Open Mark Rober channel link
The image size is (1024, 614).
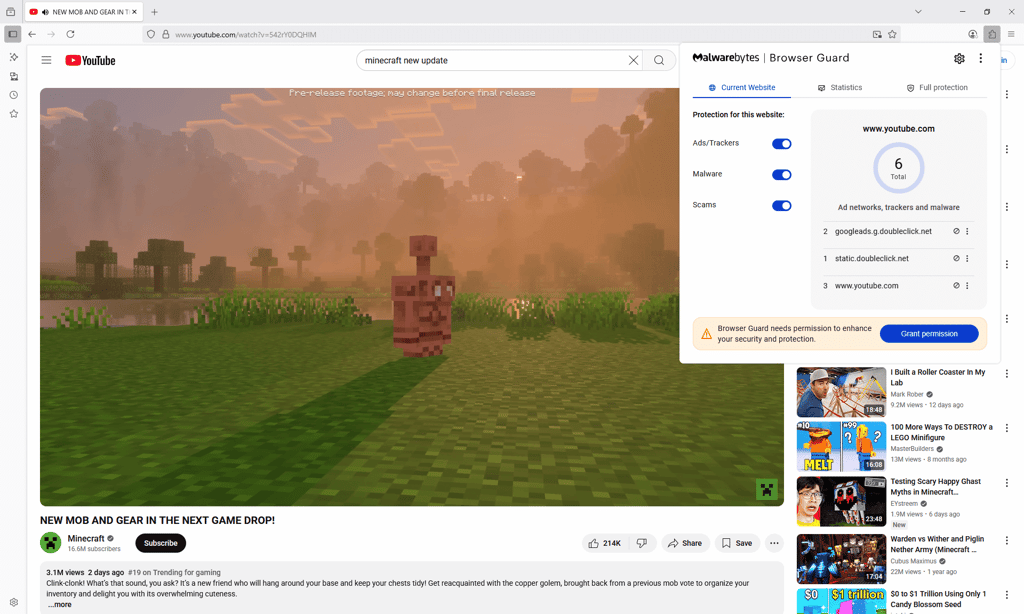(907, 395)
